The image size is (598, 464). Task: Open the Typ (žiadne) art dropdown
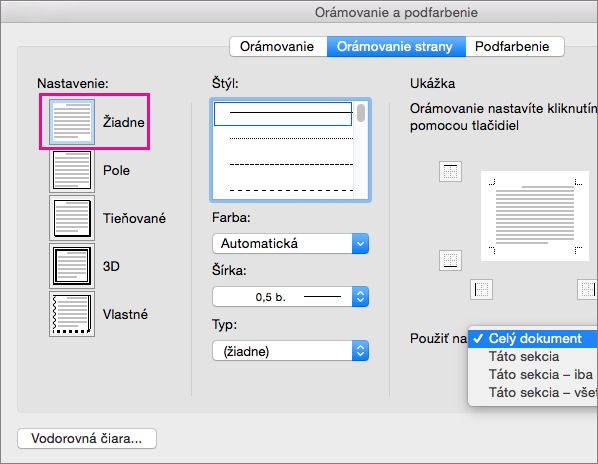pos(291,351)
